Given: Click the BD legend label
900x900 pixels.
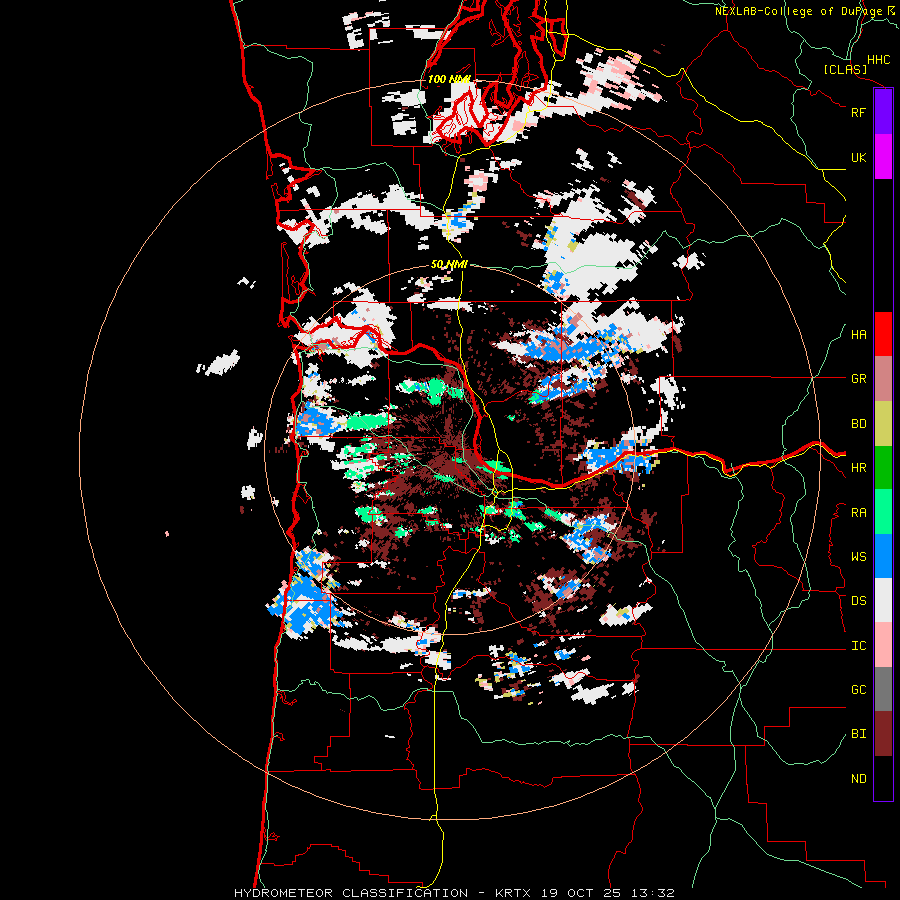Looking at the screenshot, I should pyautogui.click(x=858, y=424).
